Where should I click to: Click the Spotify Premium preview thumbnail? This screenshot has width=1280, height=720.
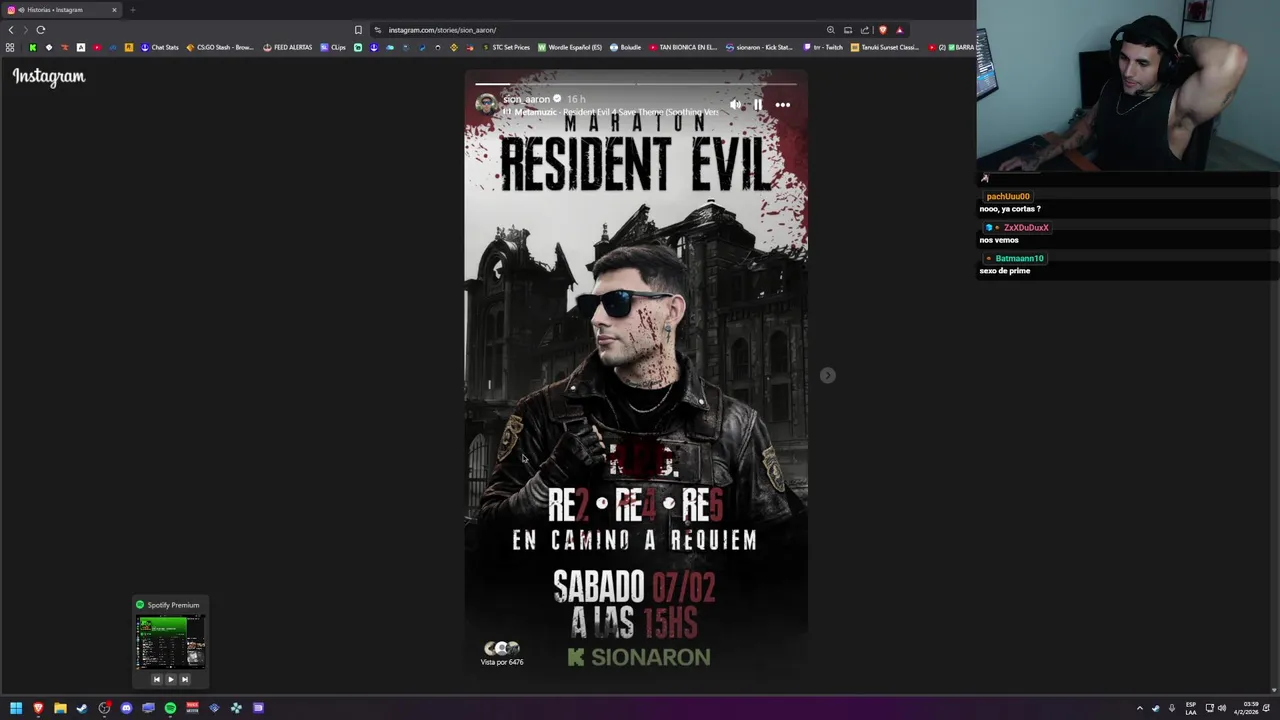click(x=170, y=642)
